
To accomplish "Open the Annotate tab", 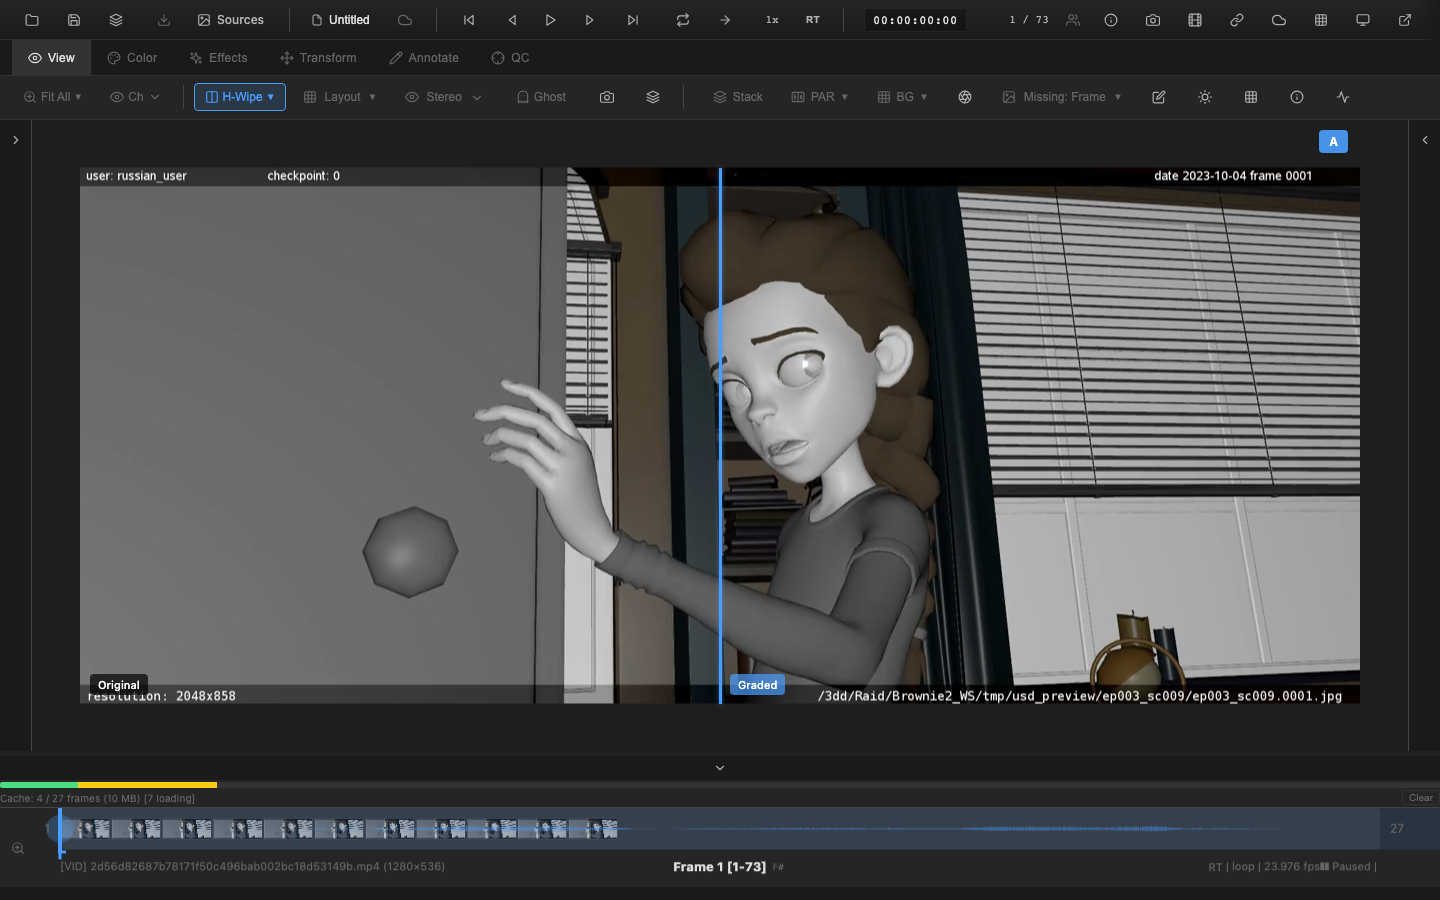I will pos(423,57).
